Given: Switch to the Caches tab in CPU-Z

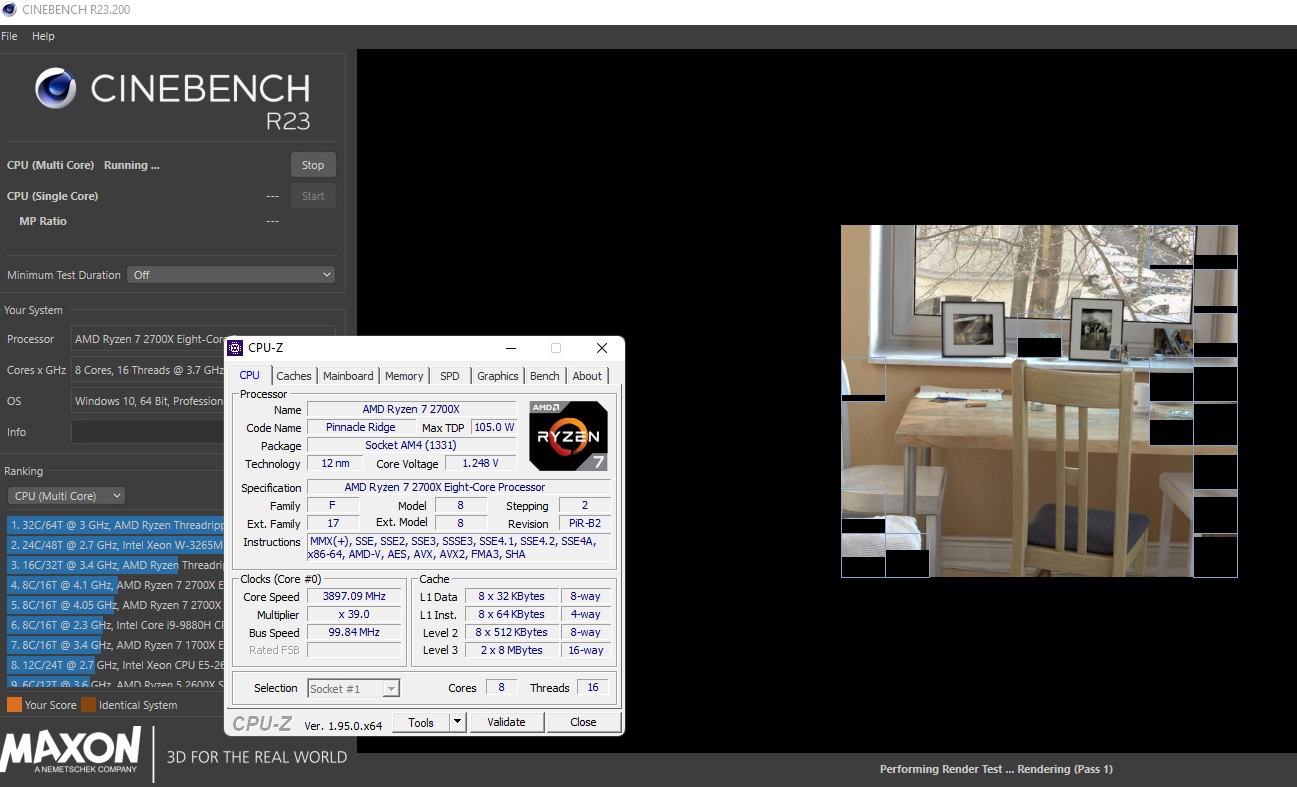Looking at the screenshot, I should click(294, 376).
